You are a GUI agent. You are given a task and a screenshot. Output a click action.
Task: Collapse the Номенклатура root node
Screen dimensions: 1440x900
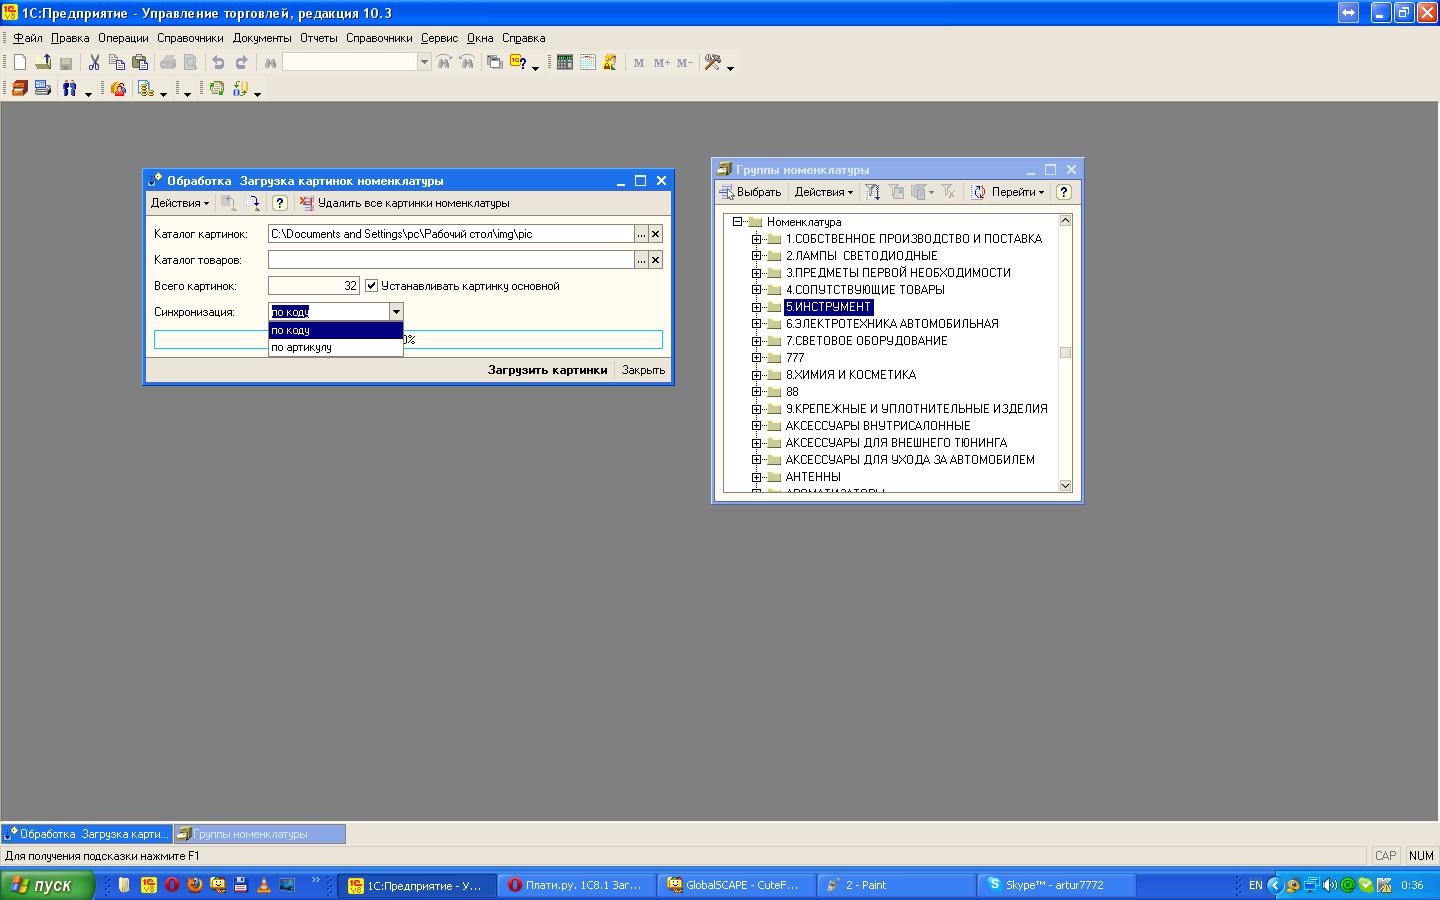(x=737, y=222)
